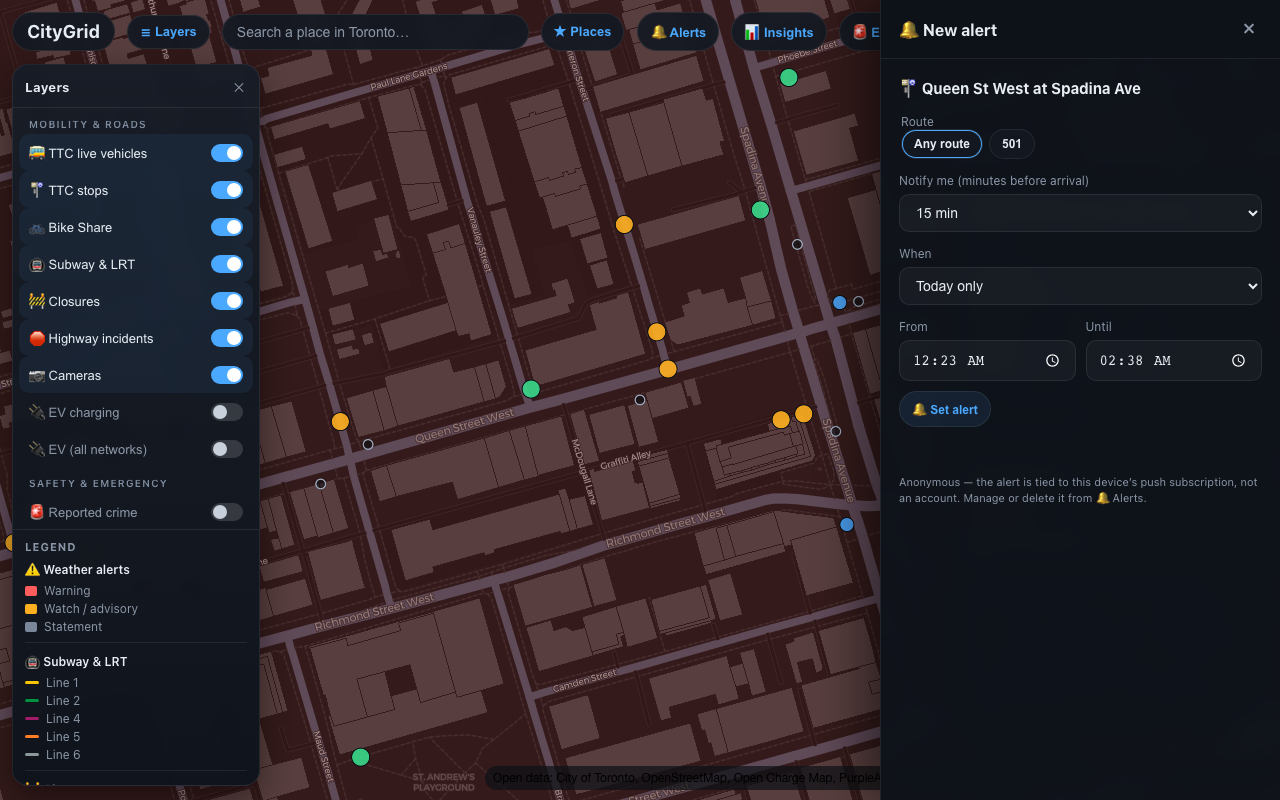The height and width of the screenshot is (800, 1280).
Task: Click the Camden Street map label
Action: click(x=585, y=682)
